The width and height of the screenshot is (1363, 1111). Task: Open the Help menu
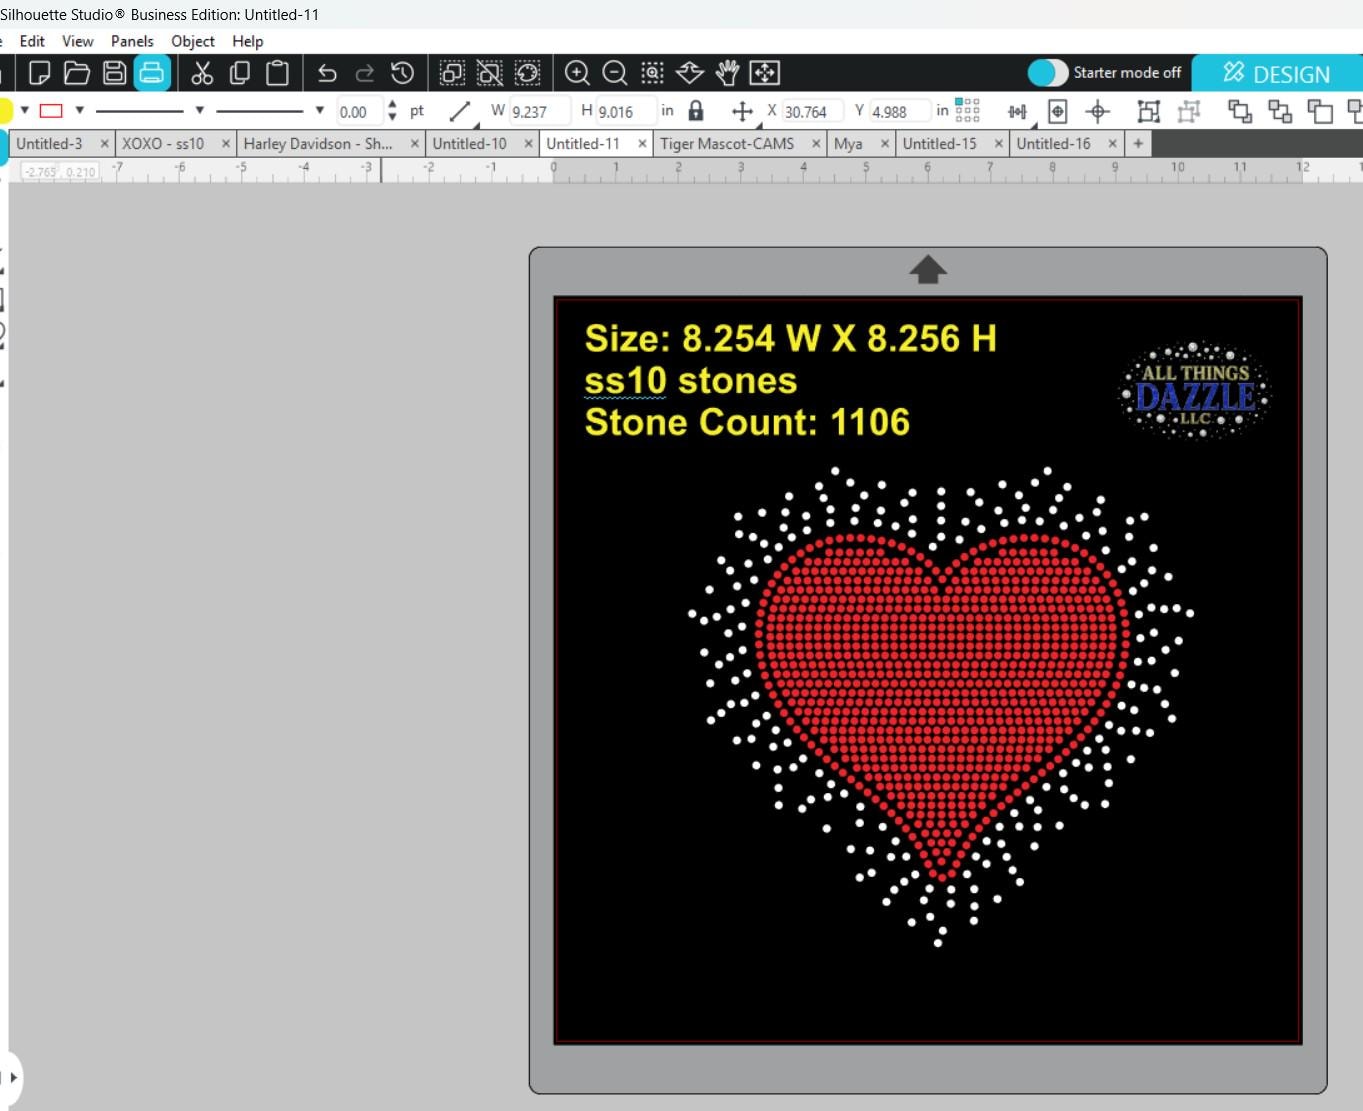(x=248, y=41)
